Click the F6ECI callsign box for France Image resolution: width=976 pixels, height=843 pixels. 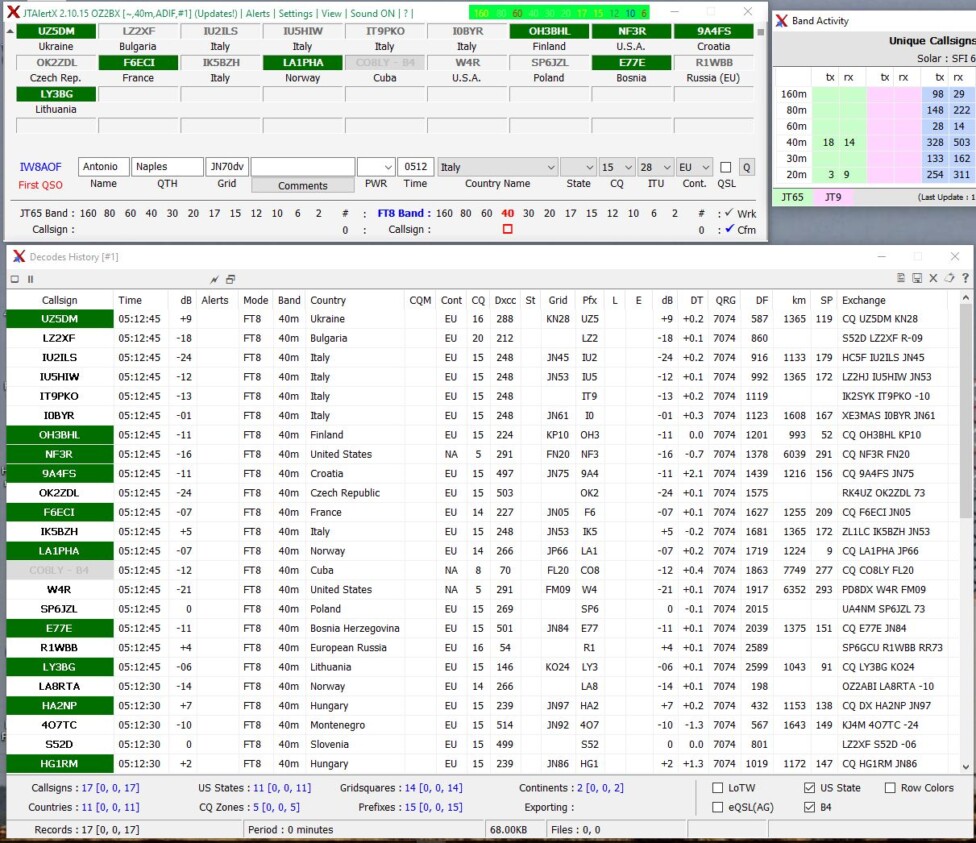coord(138,62)
